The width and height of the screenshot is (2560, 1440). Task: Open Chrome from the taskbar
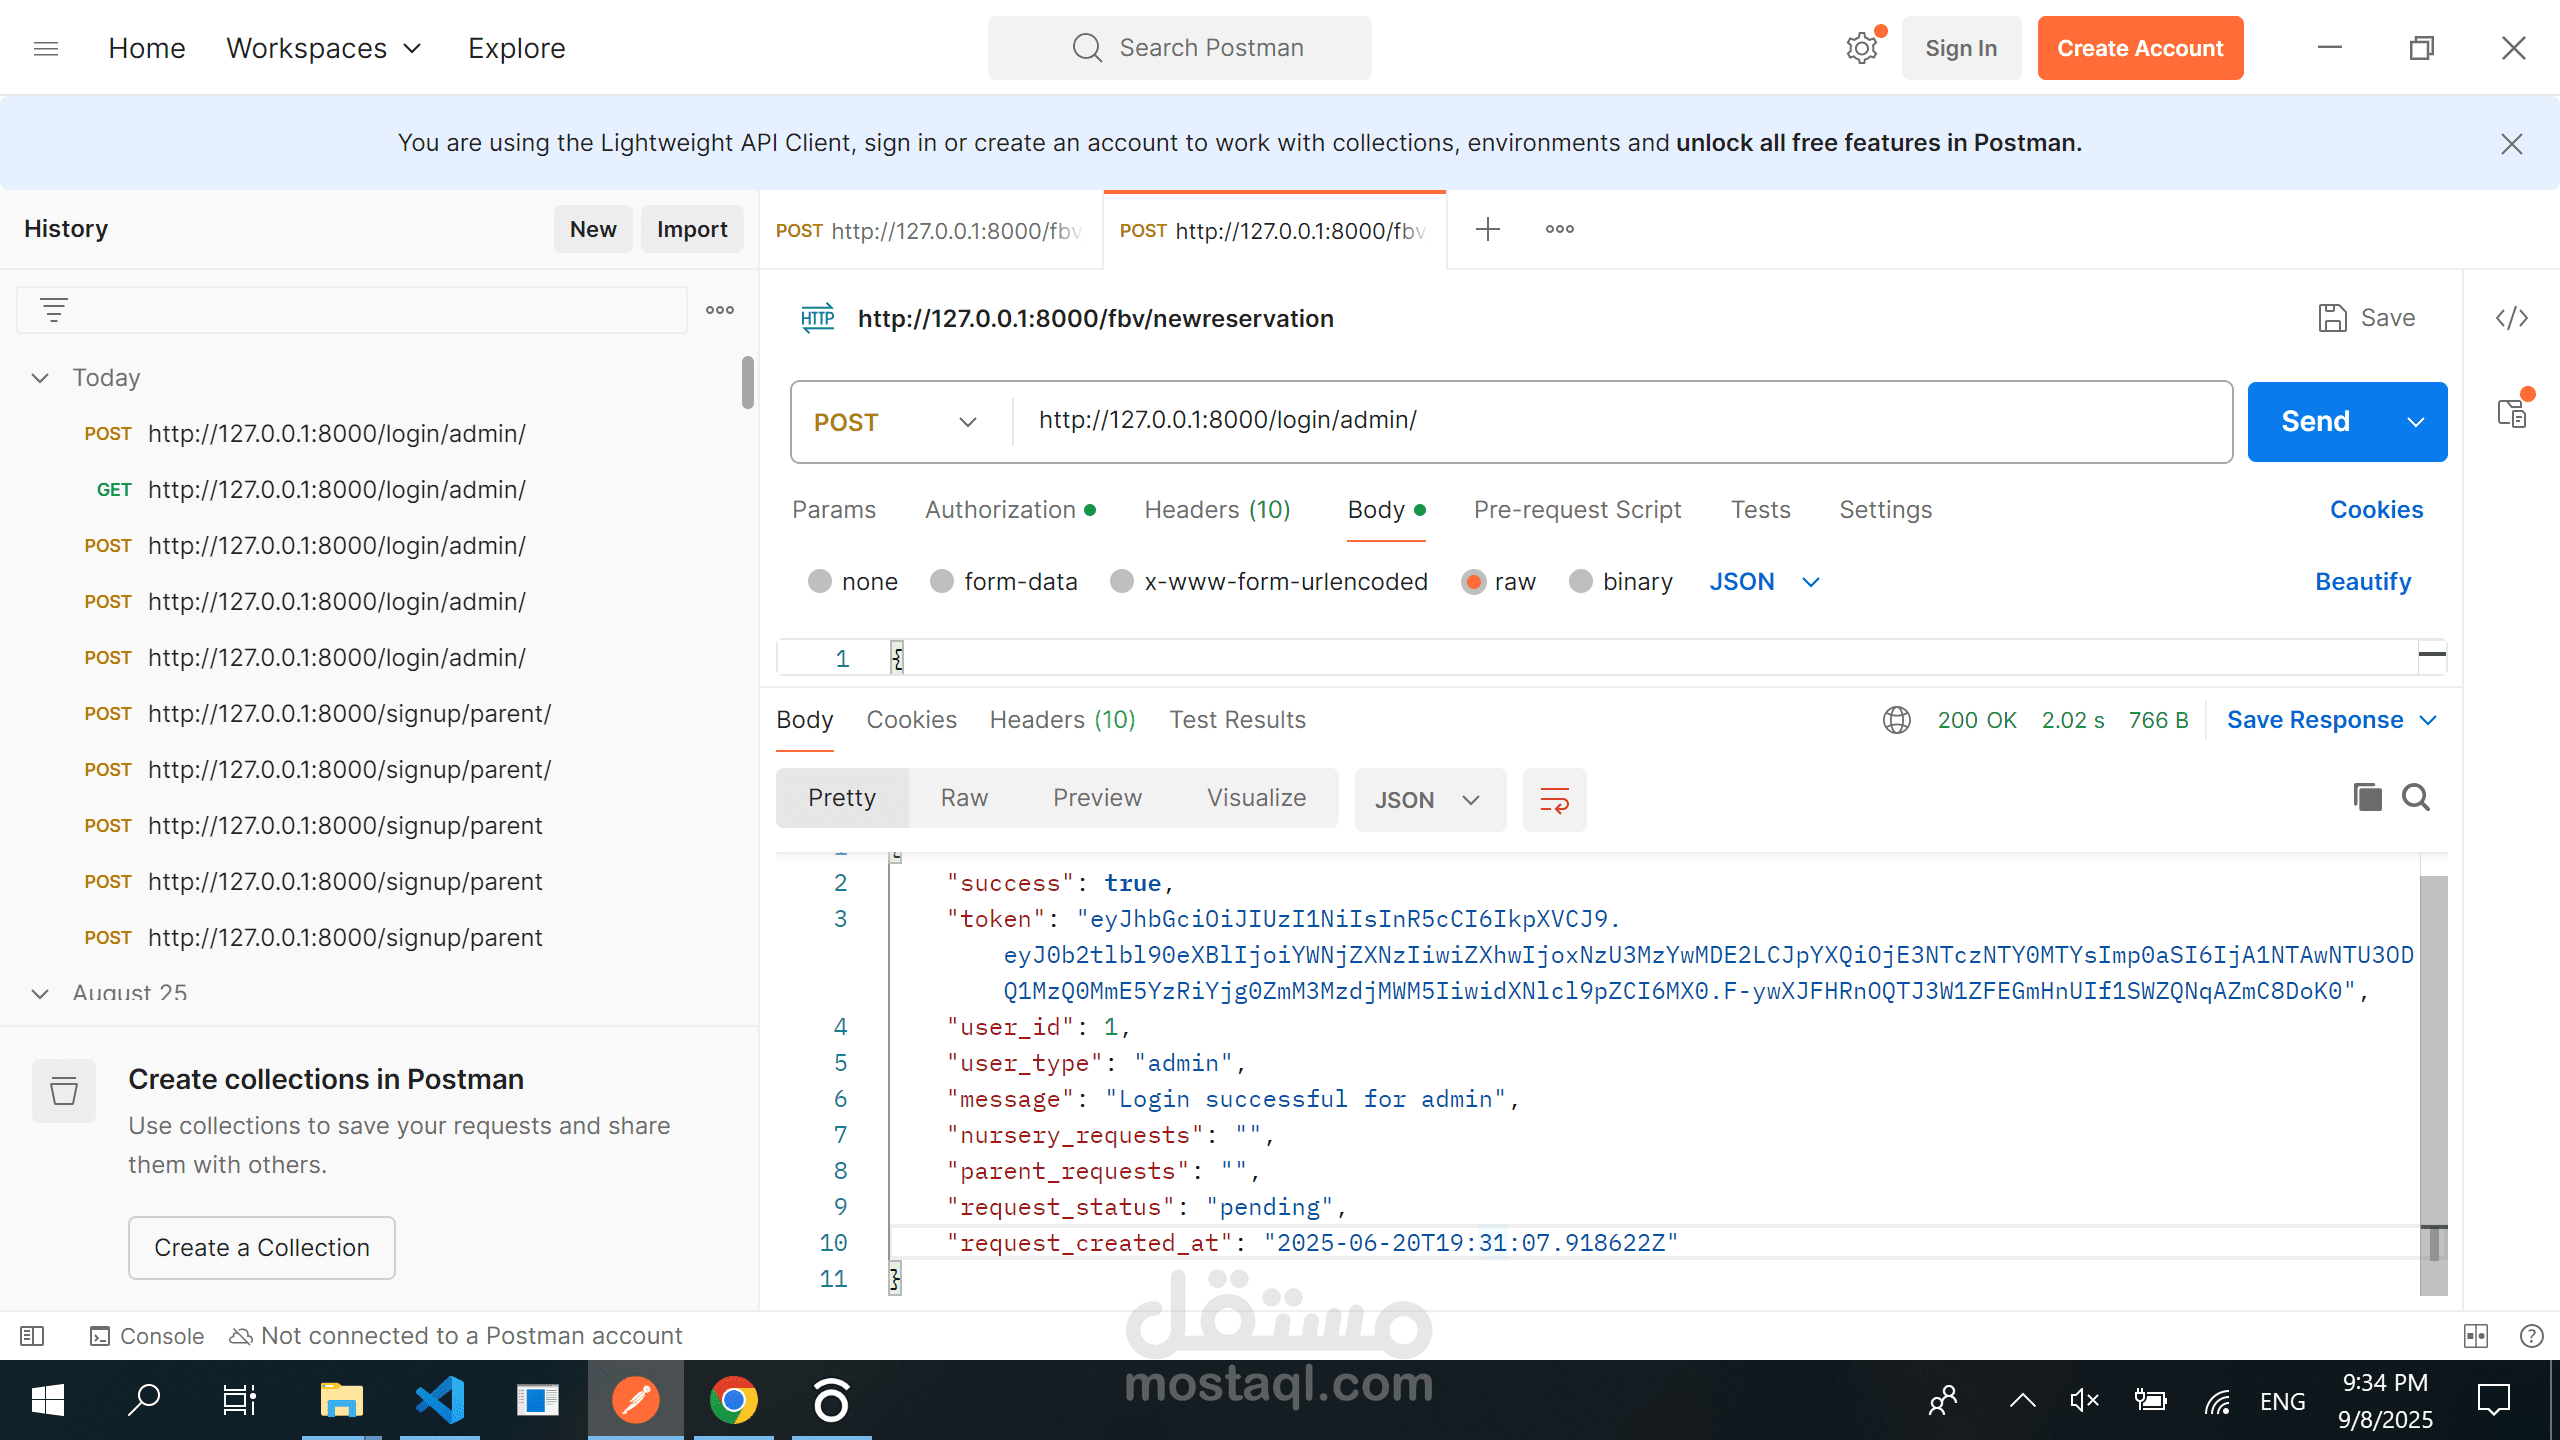734,1400
